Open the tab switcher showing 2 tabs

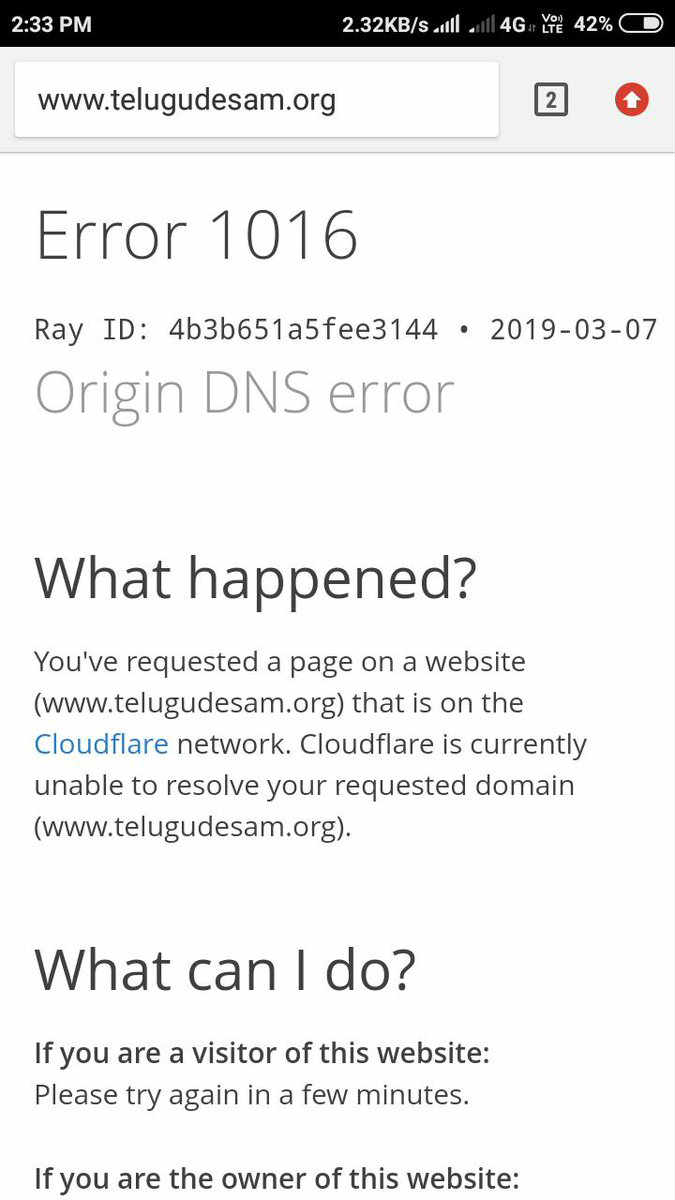pos(551,100)
